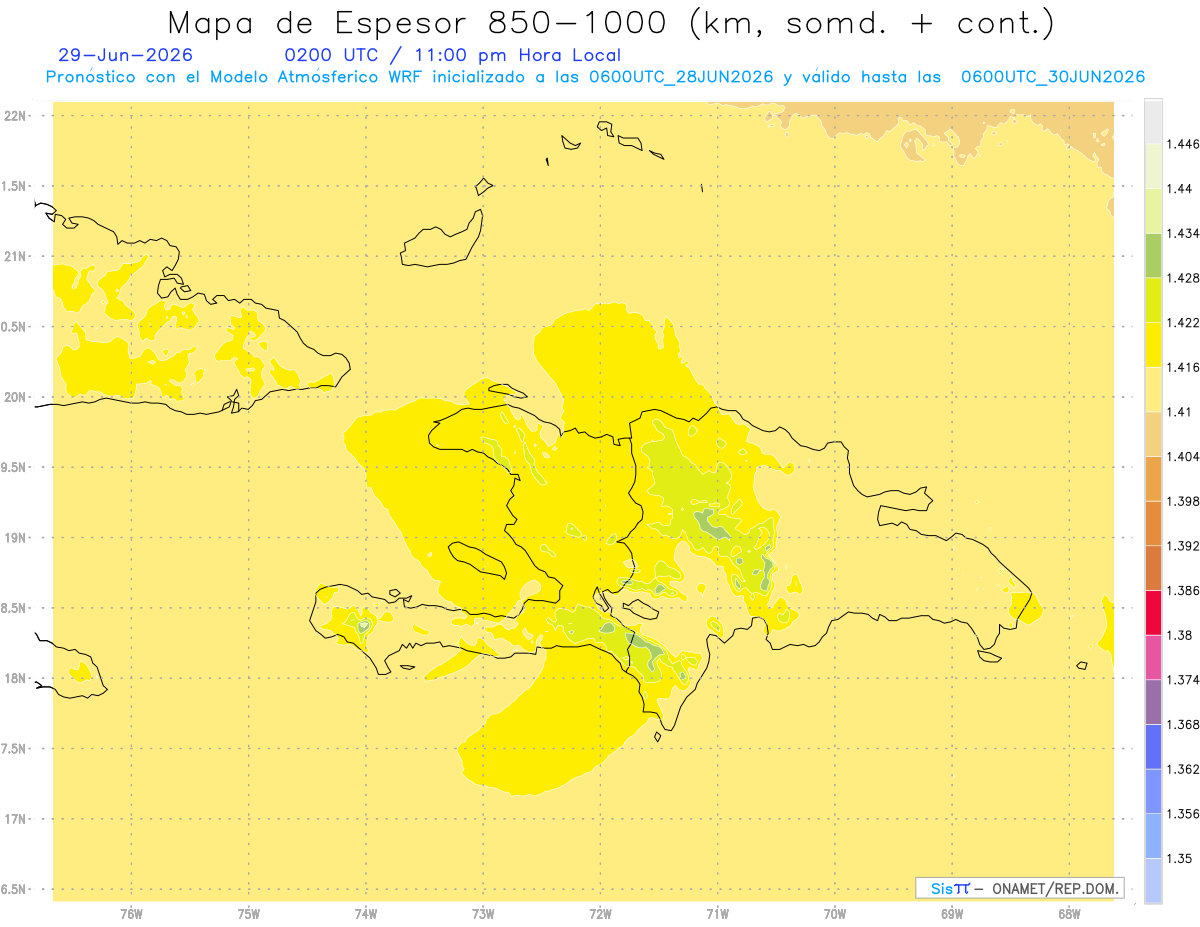
Task: Click the longitude label '71W'
Action: 717,913
